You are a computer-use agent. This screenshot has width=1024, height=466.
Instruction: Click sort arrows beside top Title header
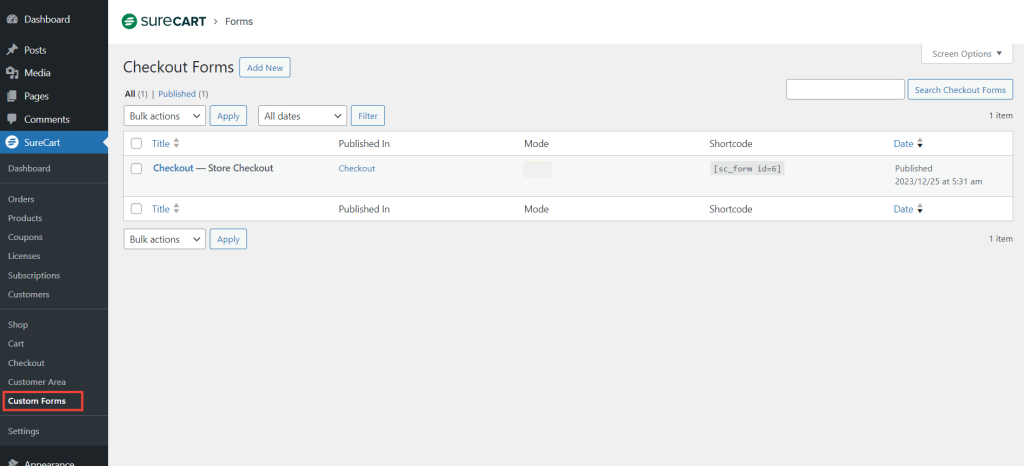176,144
